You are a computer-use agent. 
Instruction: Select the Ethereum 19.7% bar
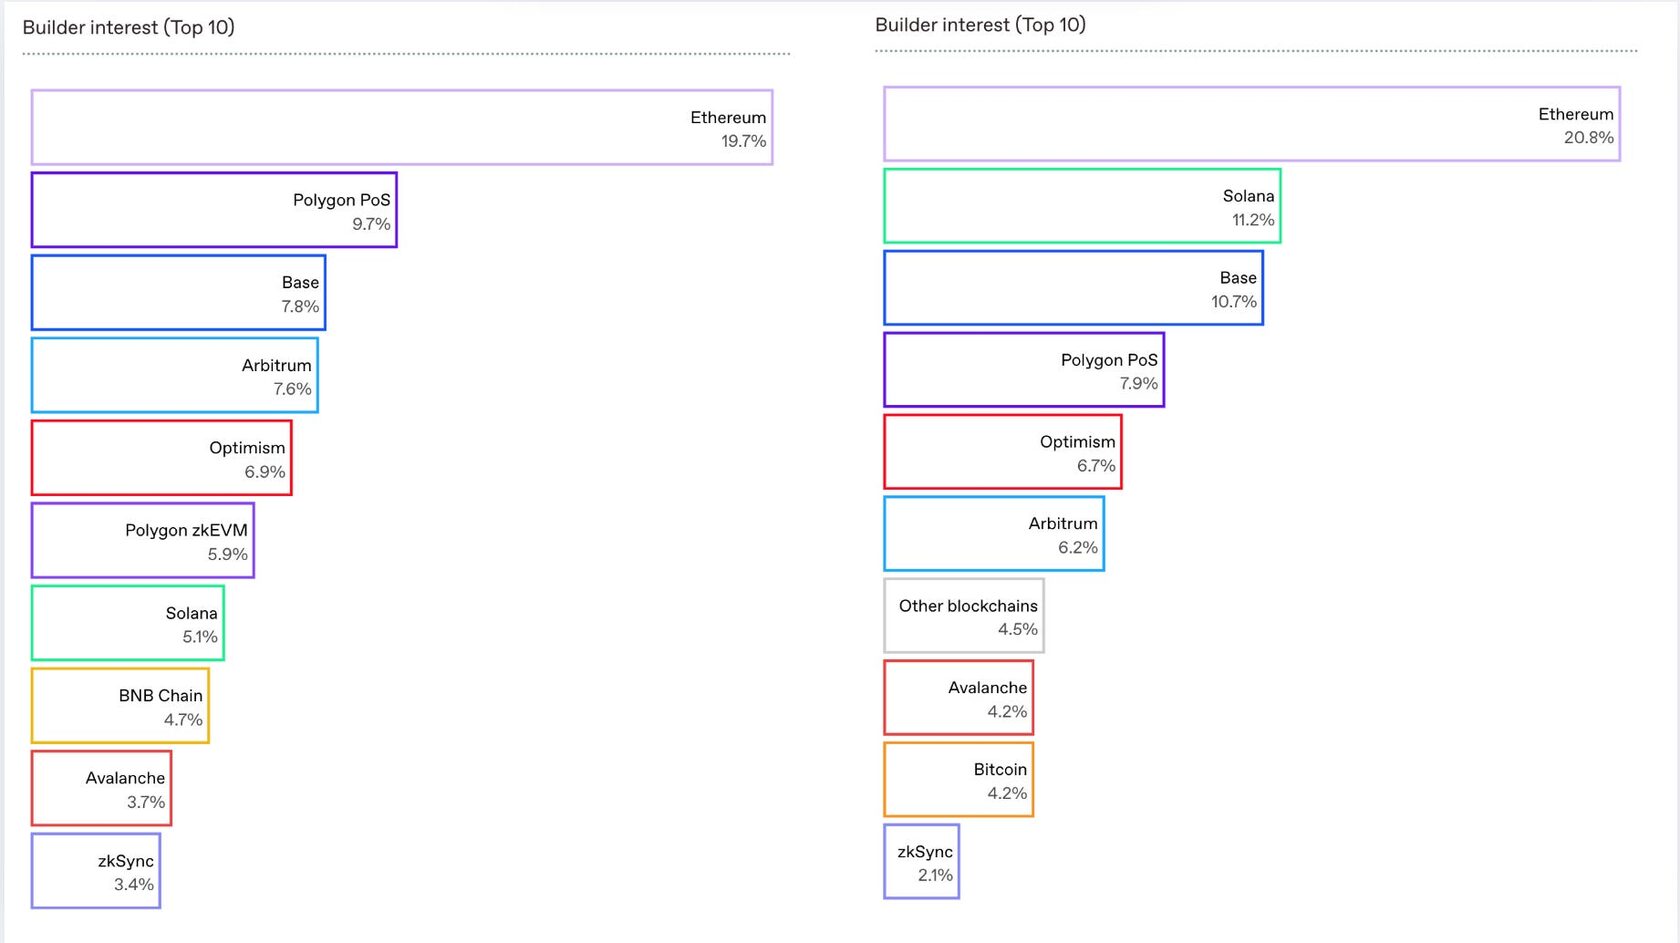point(402,128)
